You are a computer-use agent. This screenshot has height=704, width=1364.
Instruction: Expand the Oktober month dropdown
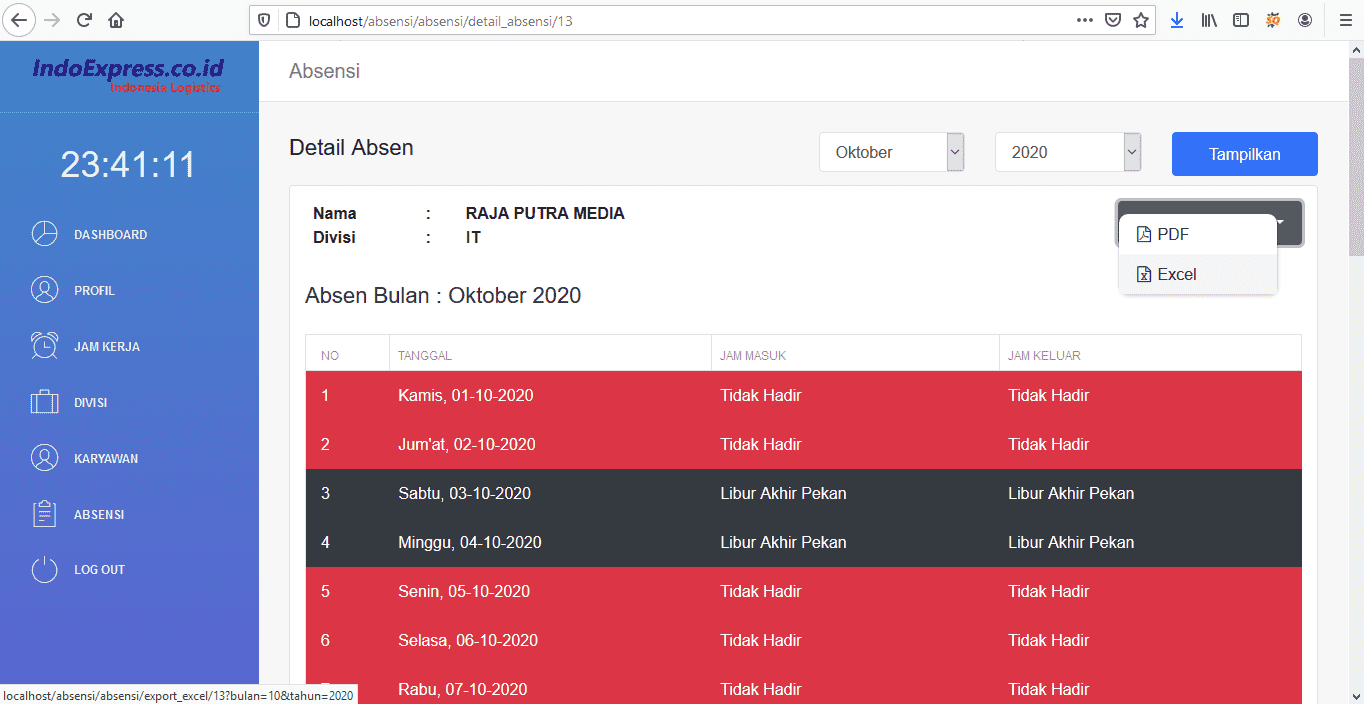[892, 153]
